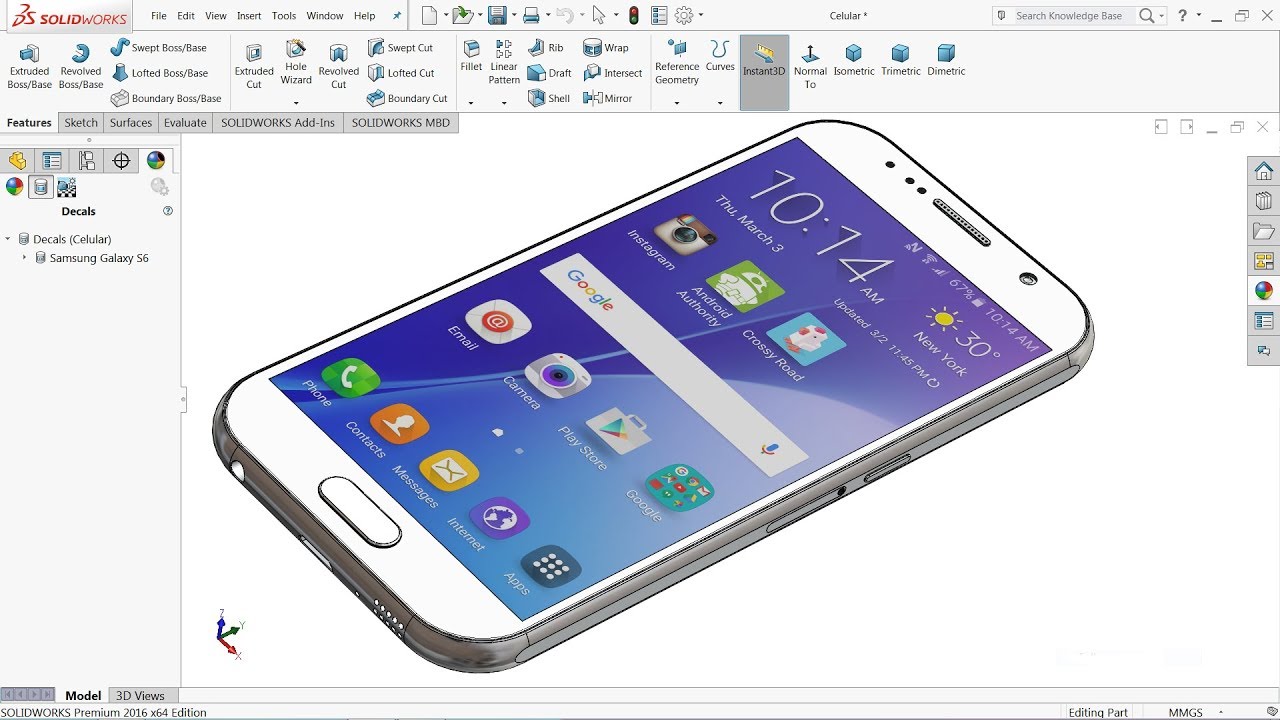Select the Intersect tool
The height and width of the screenshot is (720, 1280).
tap(613, 73)
